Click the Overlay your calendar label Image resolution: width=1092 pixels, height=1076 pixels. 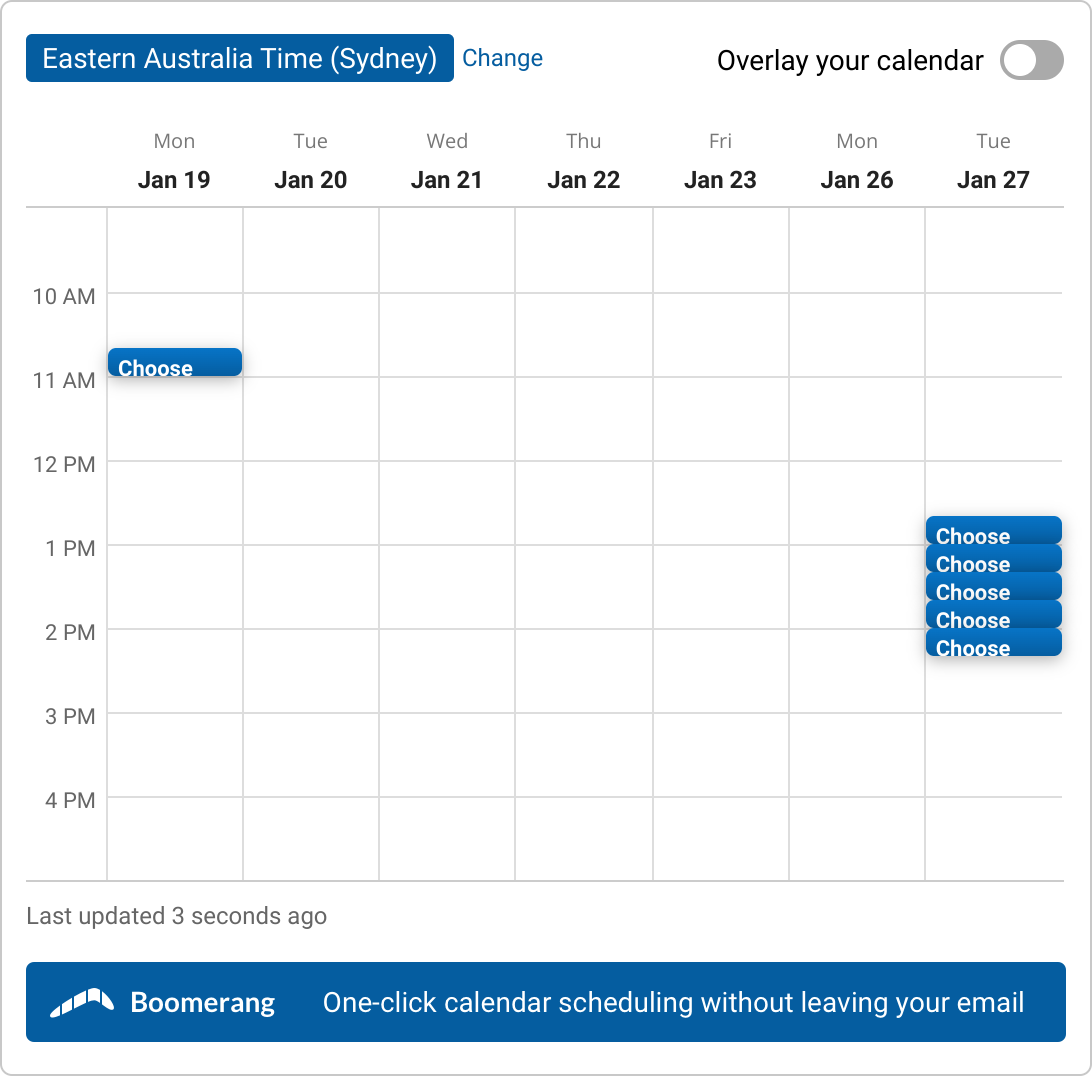(850, 61)
